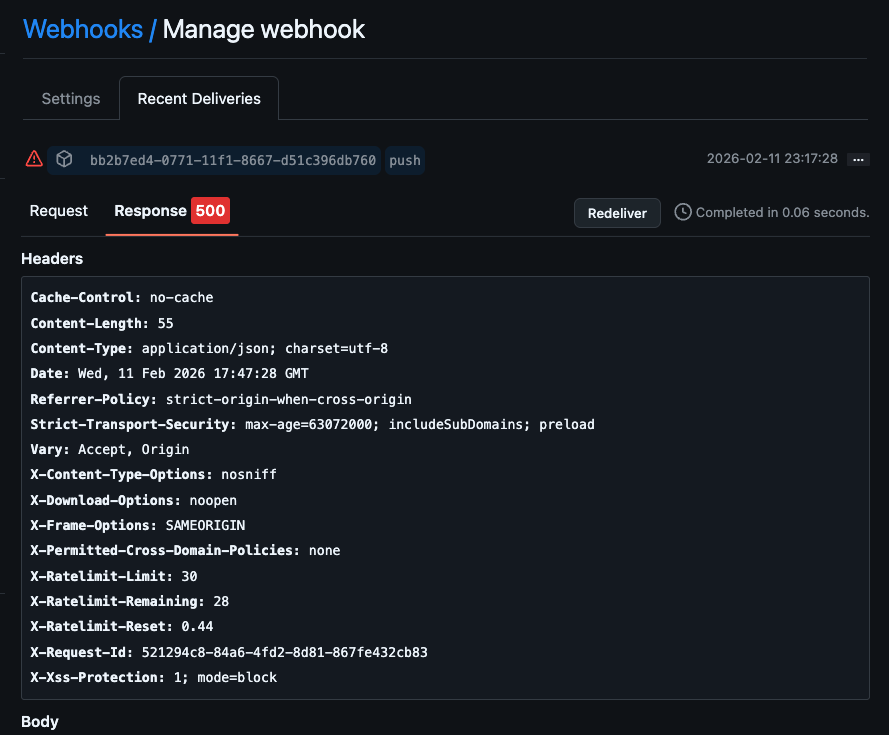Image resolution: width=889 pixels, height=735 pixels.
Task: Click the Completed in 0.06 seconds text
Action: [782, 212]
